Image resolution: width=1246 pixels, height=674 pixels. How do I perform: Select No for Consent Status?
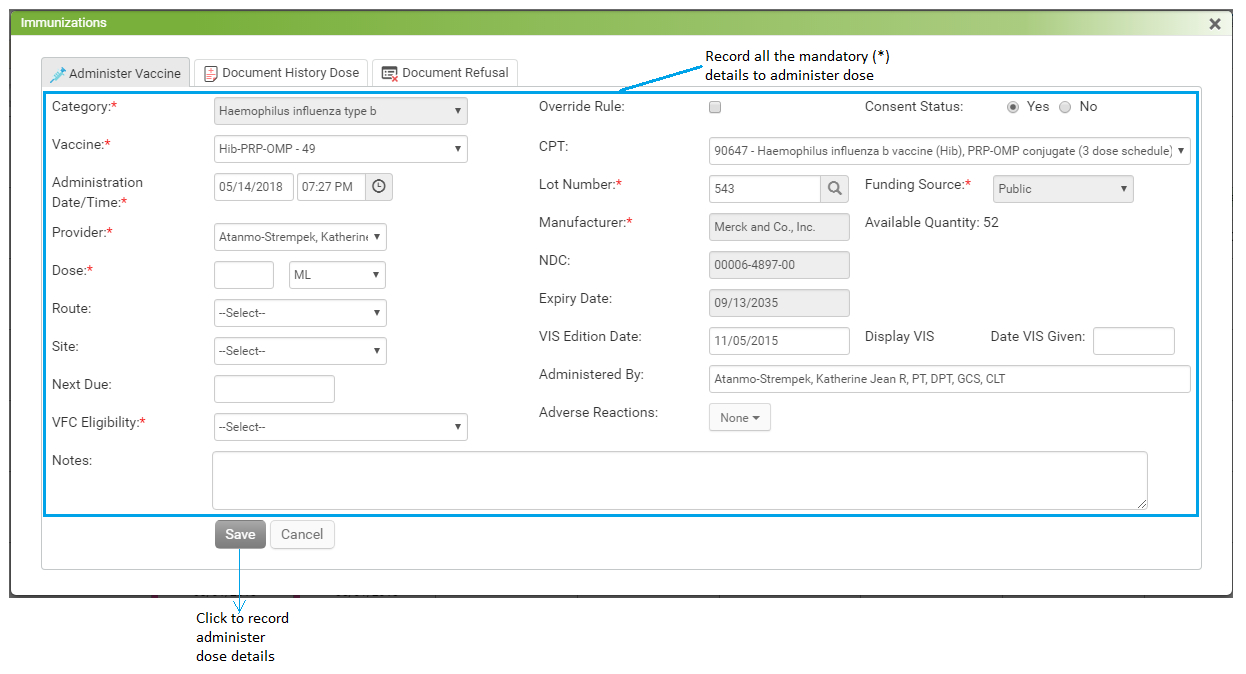[x=1065, y=107]
